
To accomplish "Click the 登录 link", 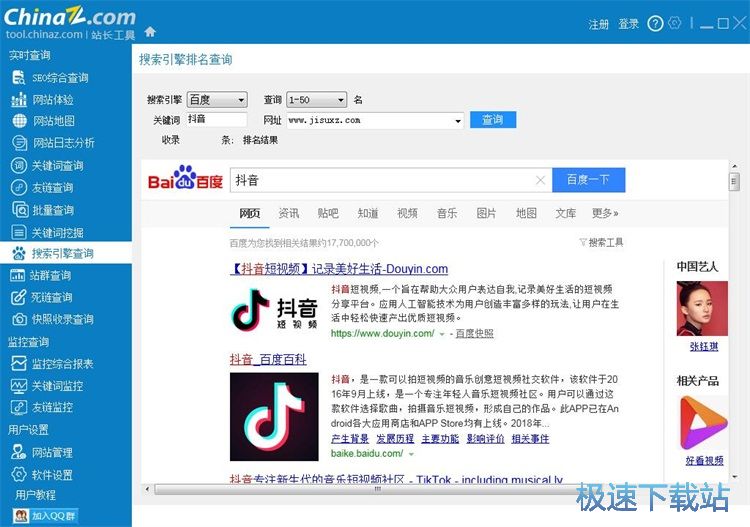I will tap(628, 24).
